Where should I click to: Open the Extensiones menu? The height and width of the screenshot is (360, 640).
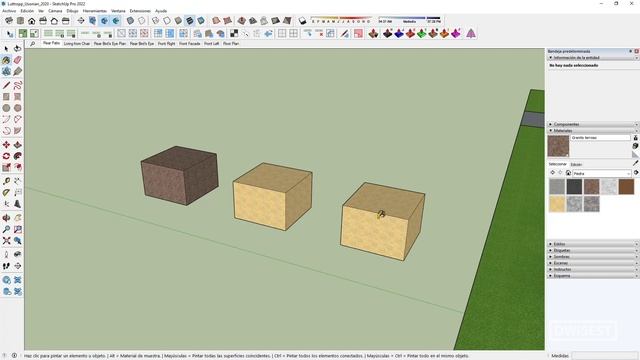pos(140,11)
